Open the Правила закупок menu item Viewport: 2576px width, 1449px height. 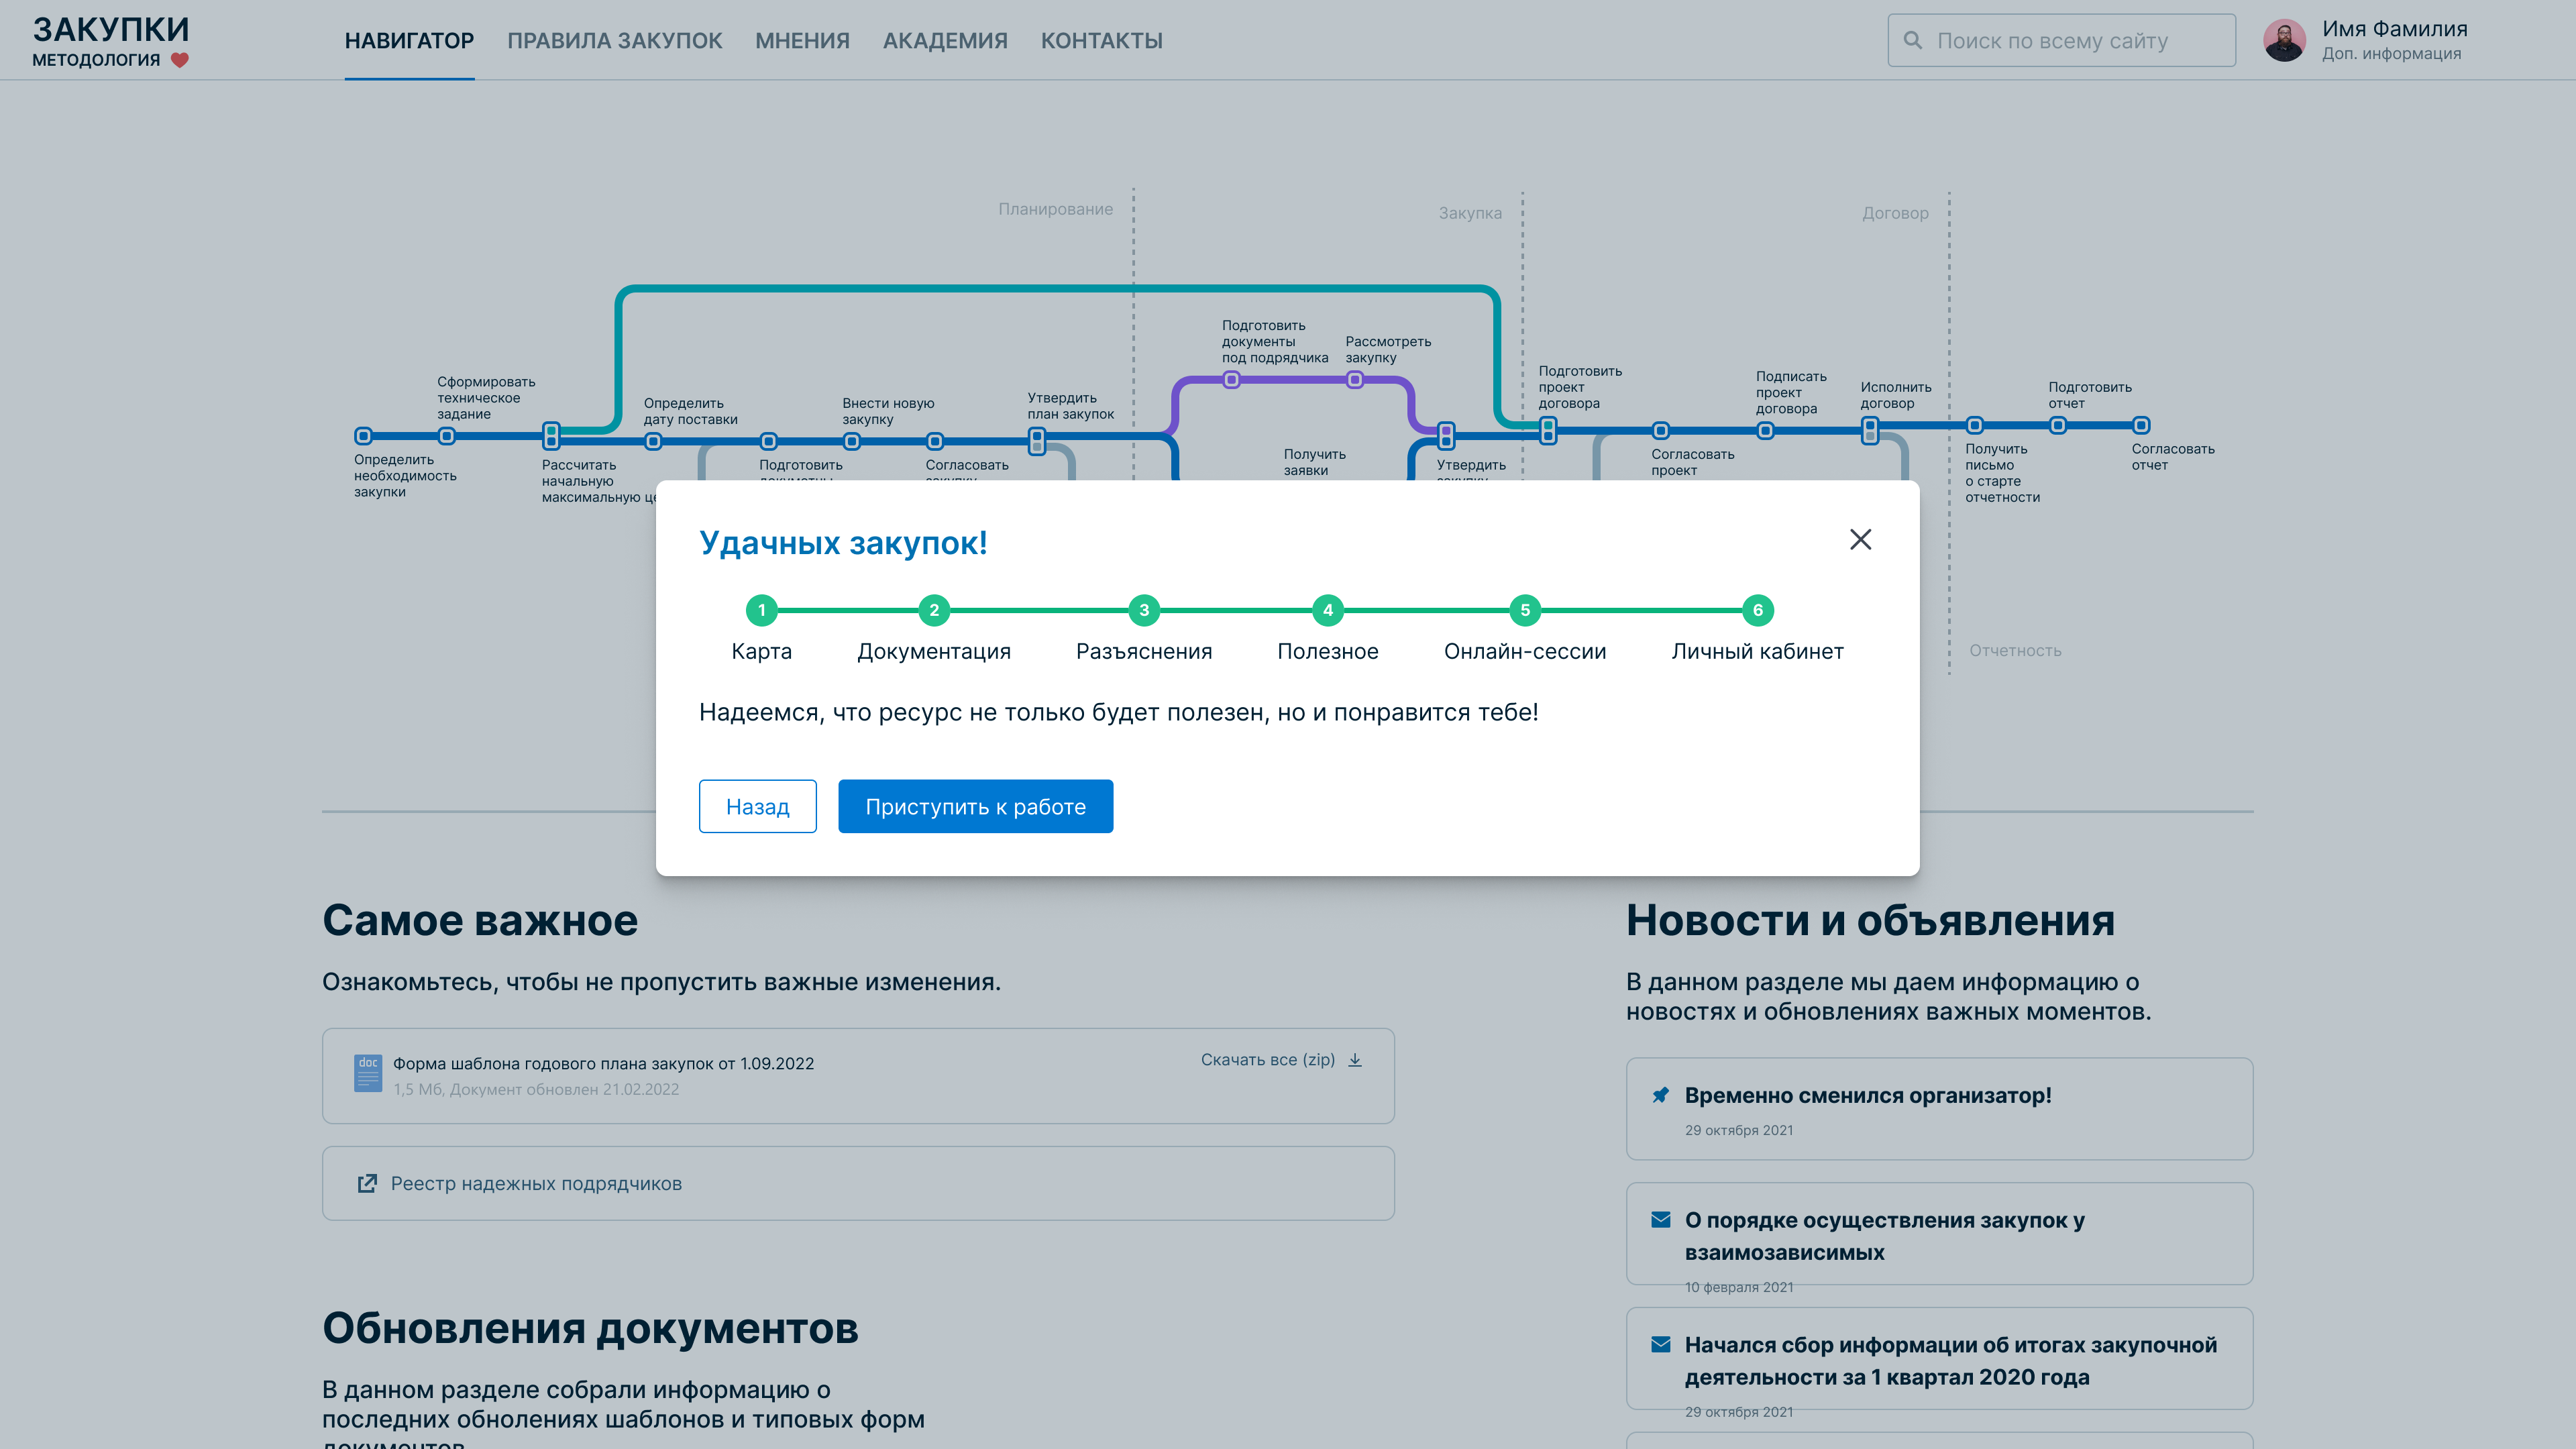click(x=614, y=41)
